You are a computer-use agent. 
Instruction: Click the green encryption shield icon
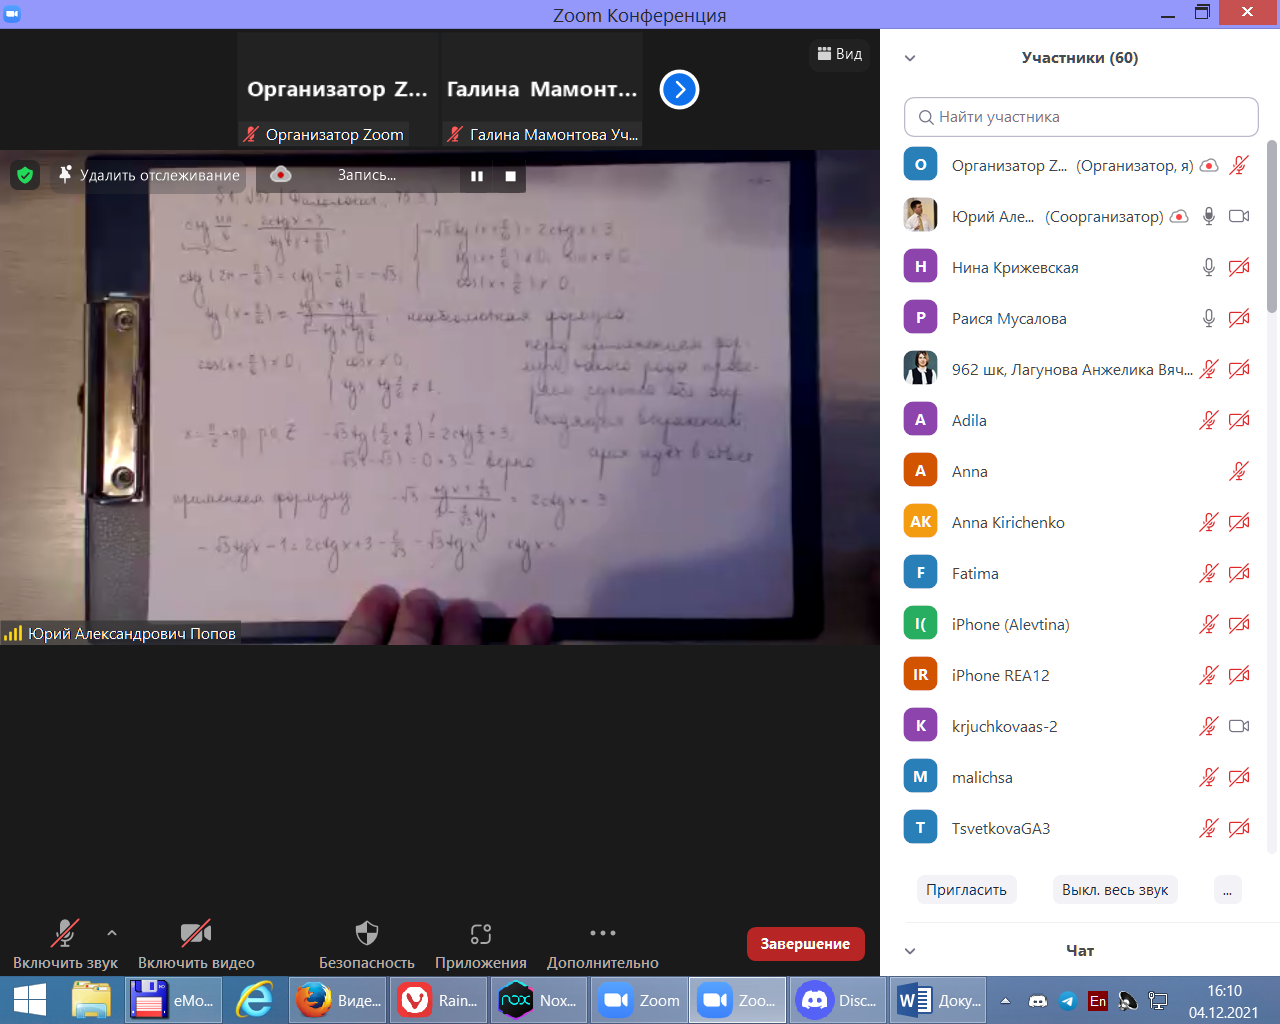[25, 175]
